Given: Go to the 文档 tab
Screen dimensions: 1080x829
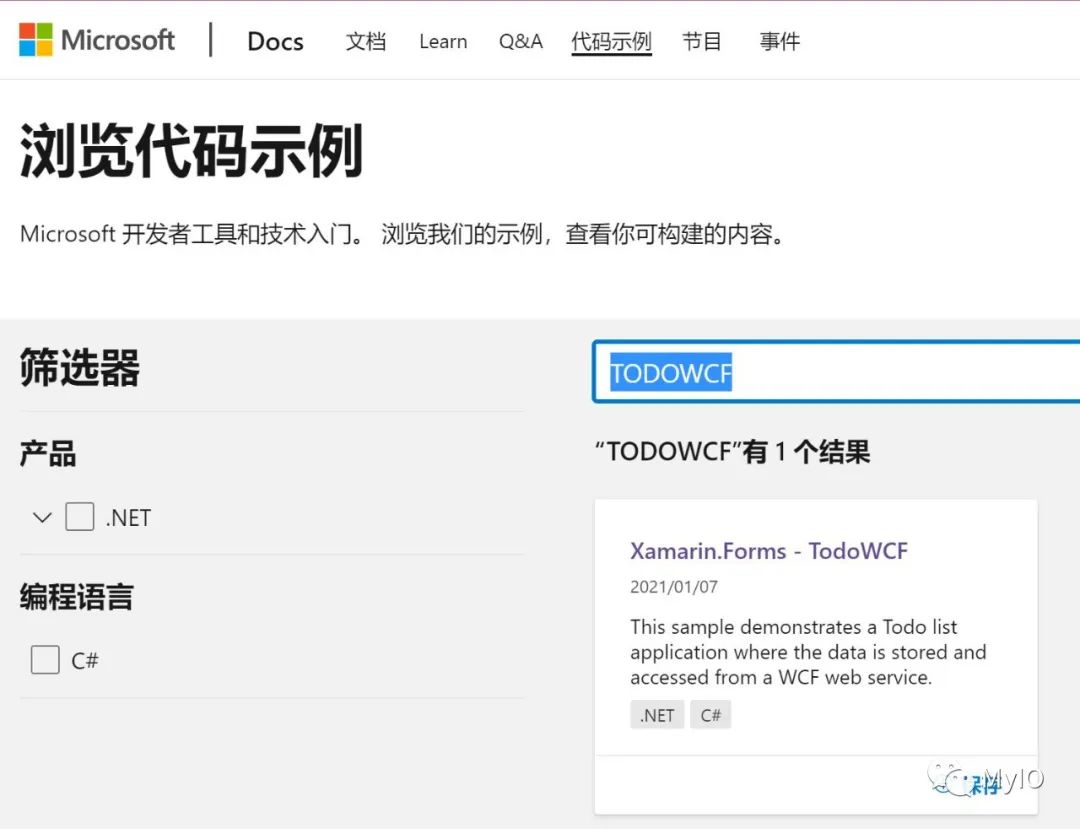Looking at the screenshot, I should 366,41.
